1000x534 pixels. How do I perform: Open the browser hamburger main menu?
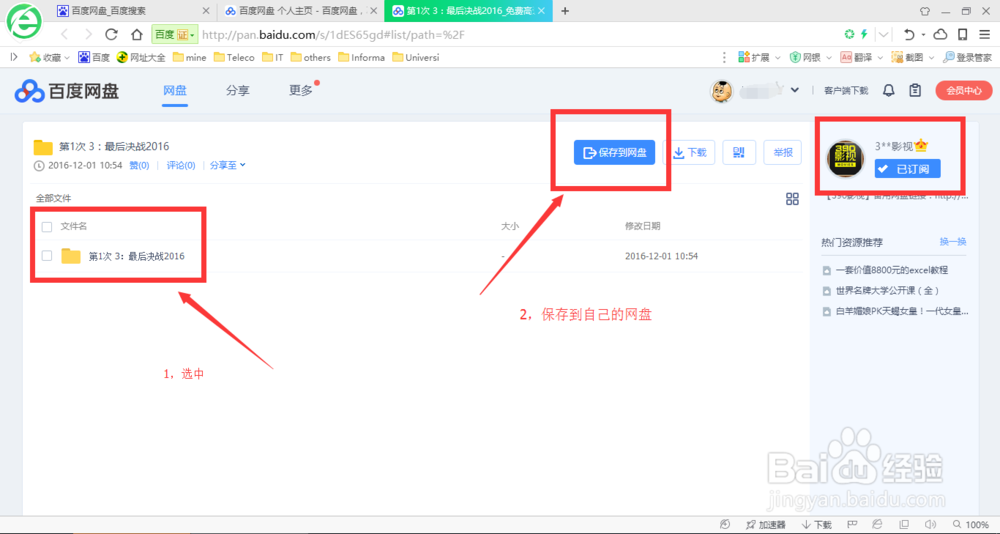(985, 34)
